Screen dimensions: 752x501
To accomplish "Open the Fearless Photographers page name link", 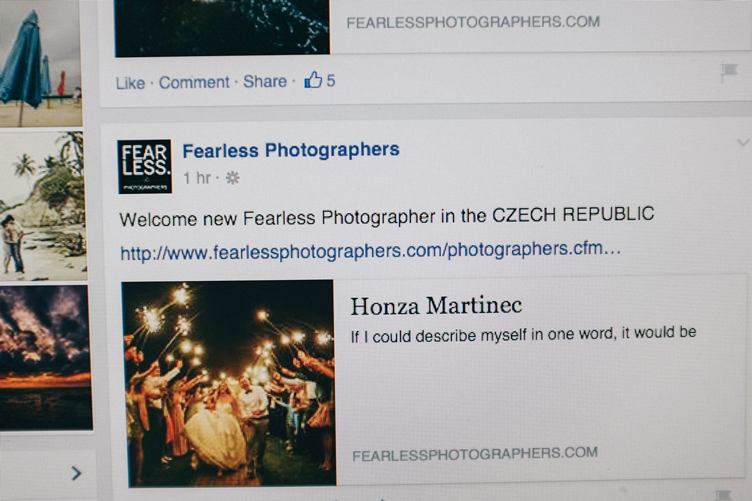I will pos(291,150).
